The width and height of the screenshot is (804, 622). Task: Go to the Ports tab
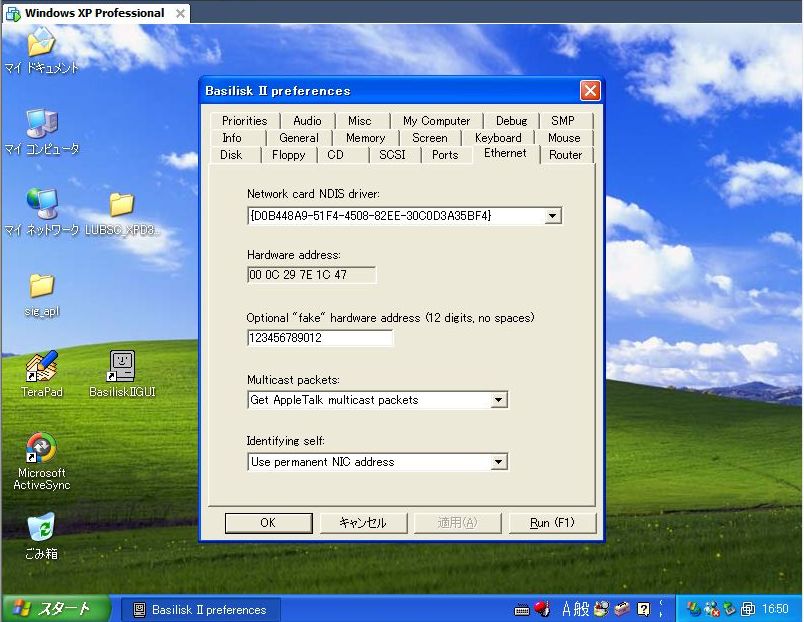[x=445, y=155]
